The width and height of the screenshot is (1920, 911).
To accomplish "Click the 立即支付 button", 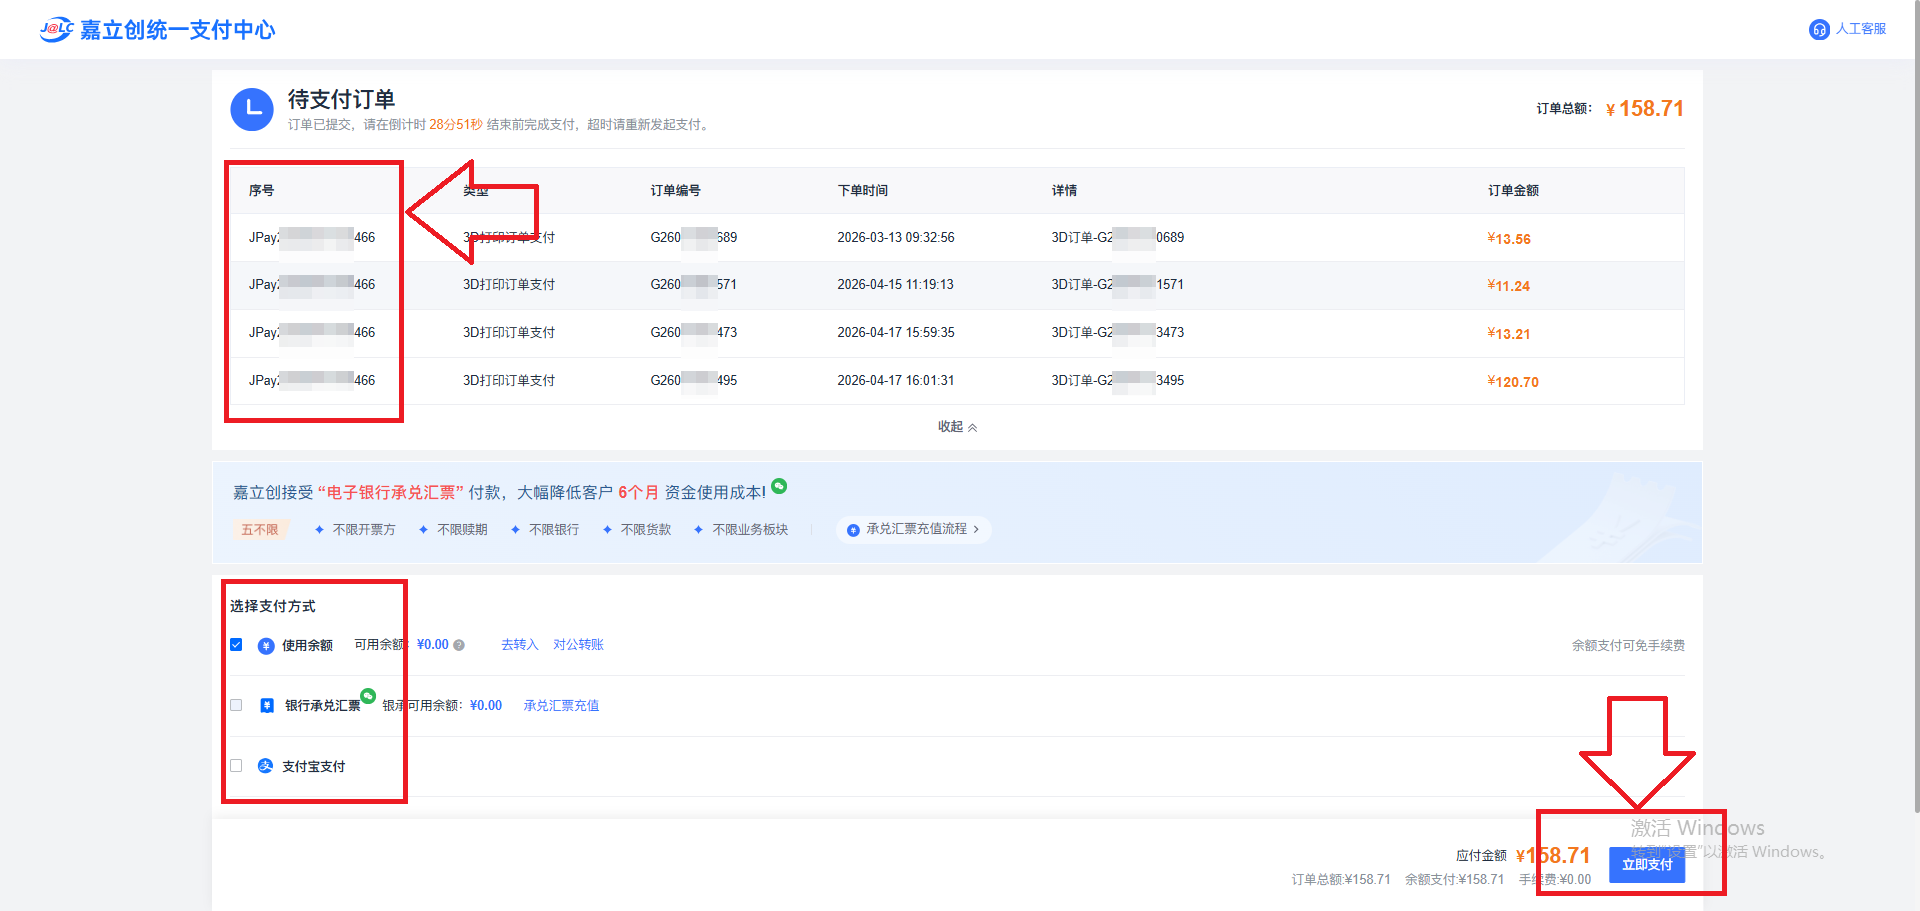I will (1646, 865).
